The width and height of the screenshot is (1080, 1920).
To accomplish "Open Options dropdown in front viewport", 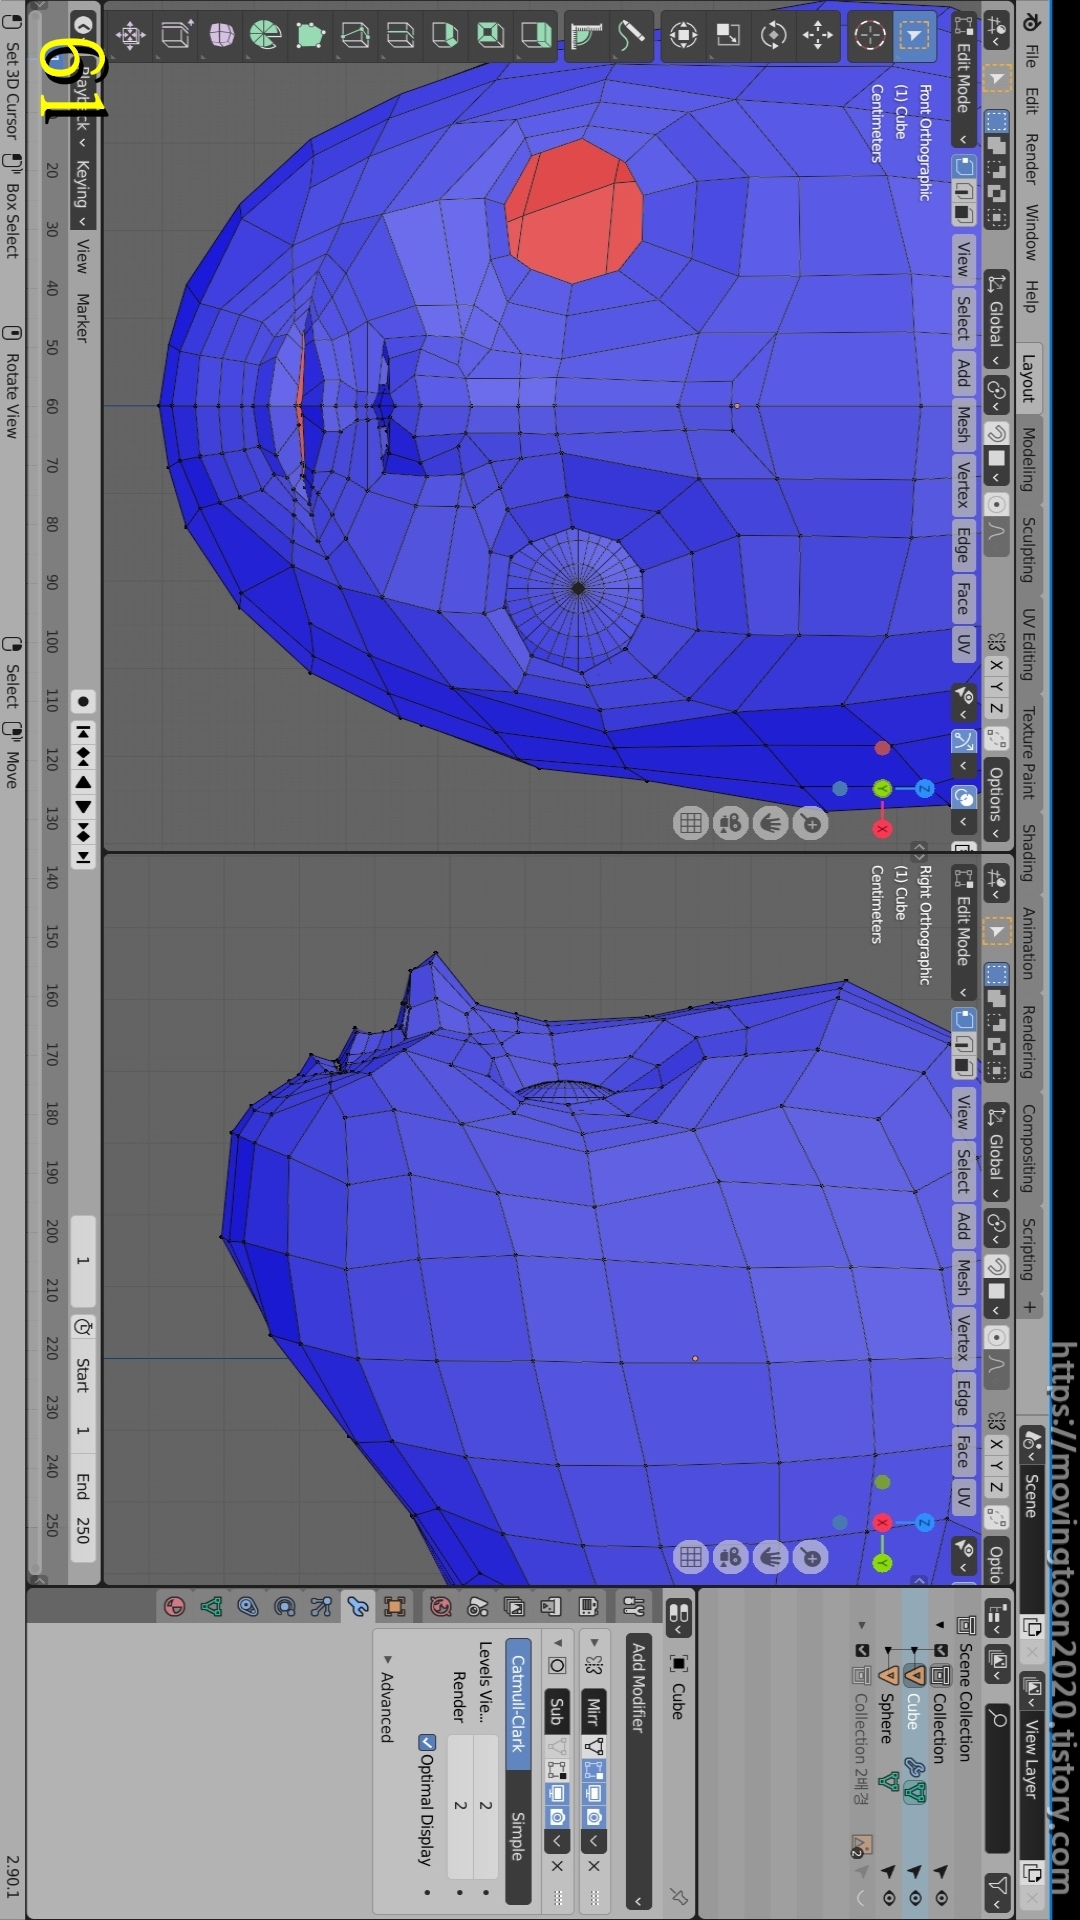I will (x=996, y=799).
